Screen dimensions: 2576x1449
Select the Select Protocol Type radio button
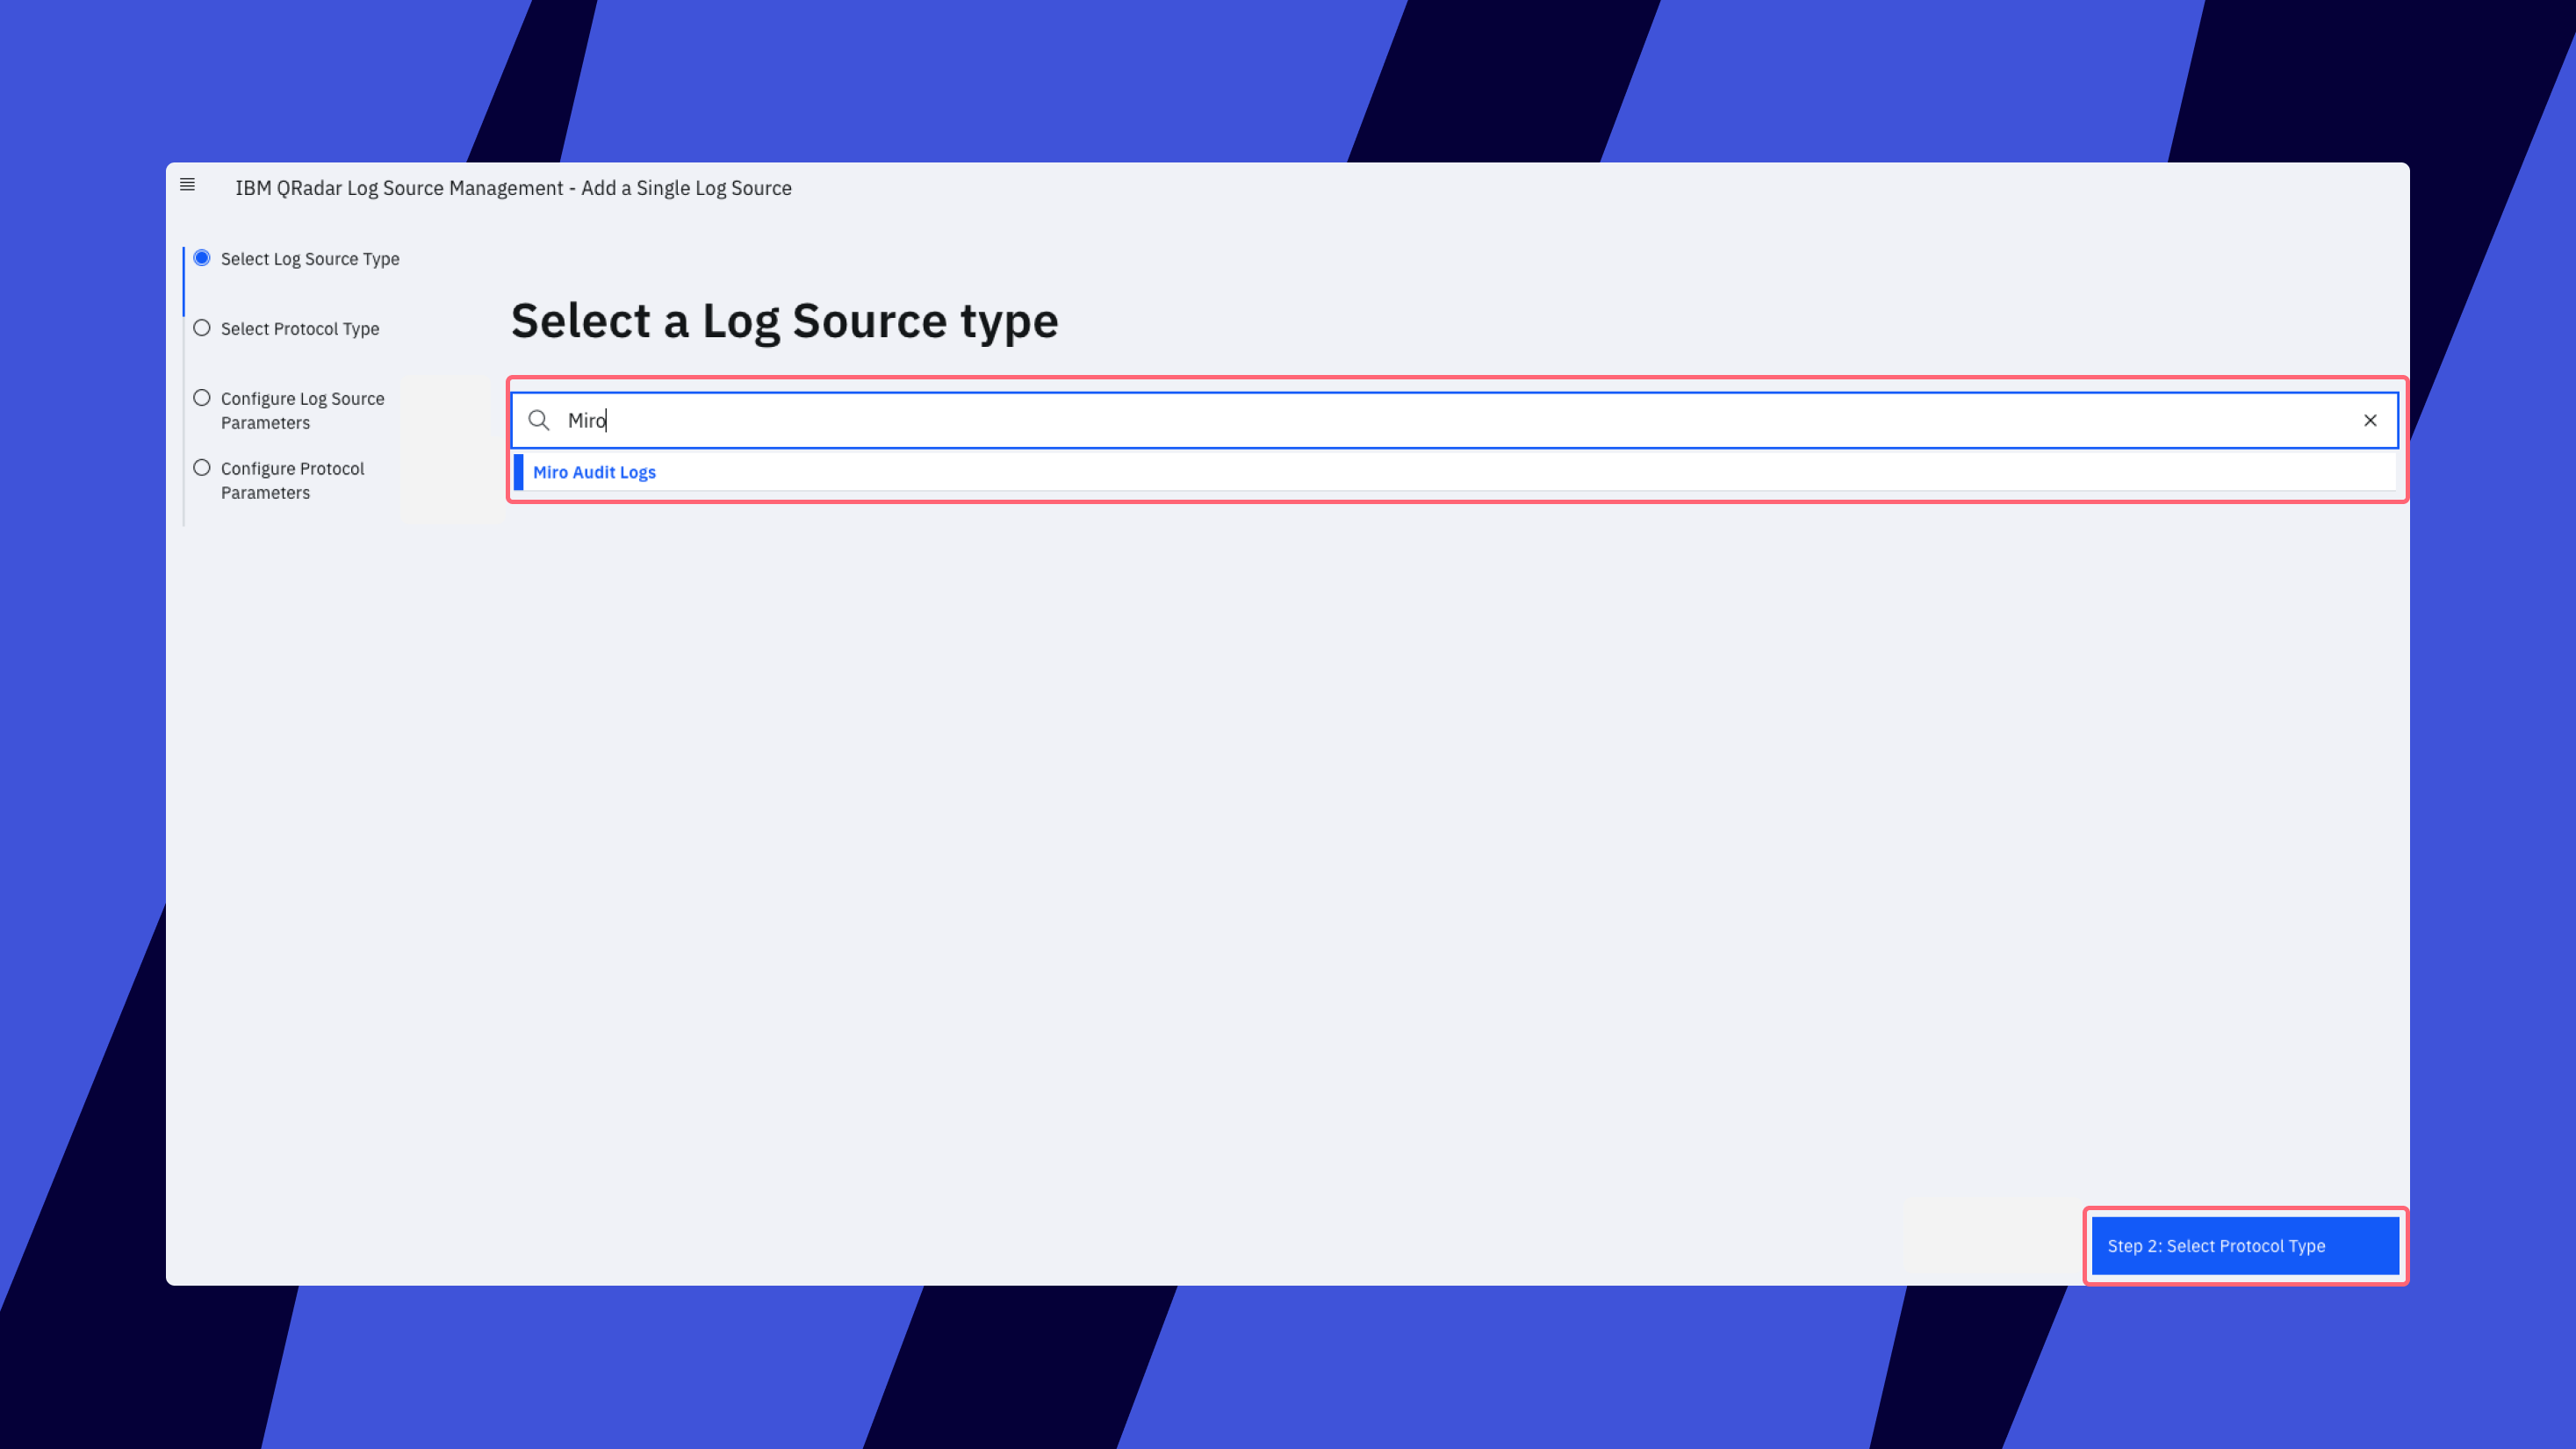click(x=202, y=328)
